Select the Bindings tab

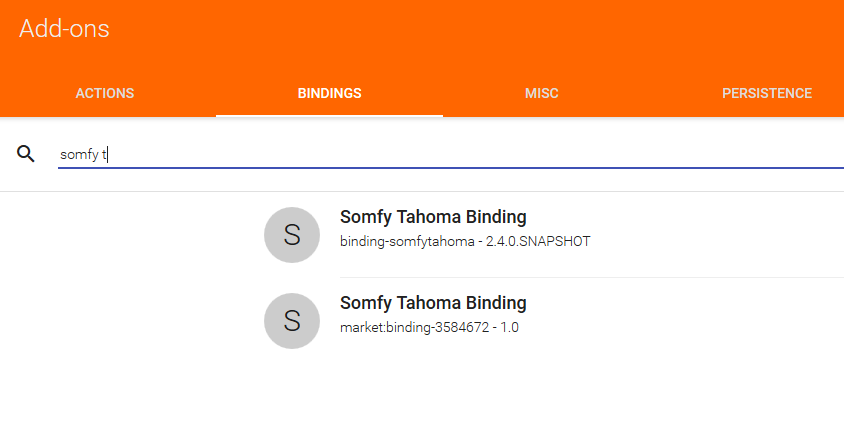[x=329, y=93]
